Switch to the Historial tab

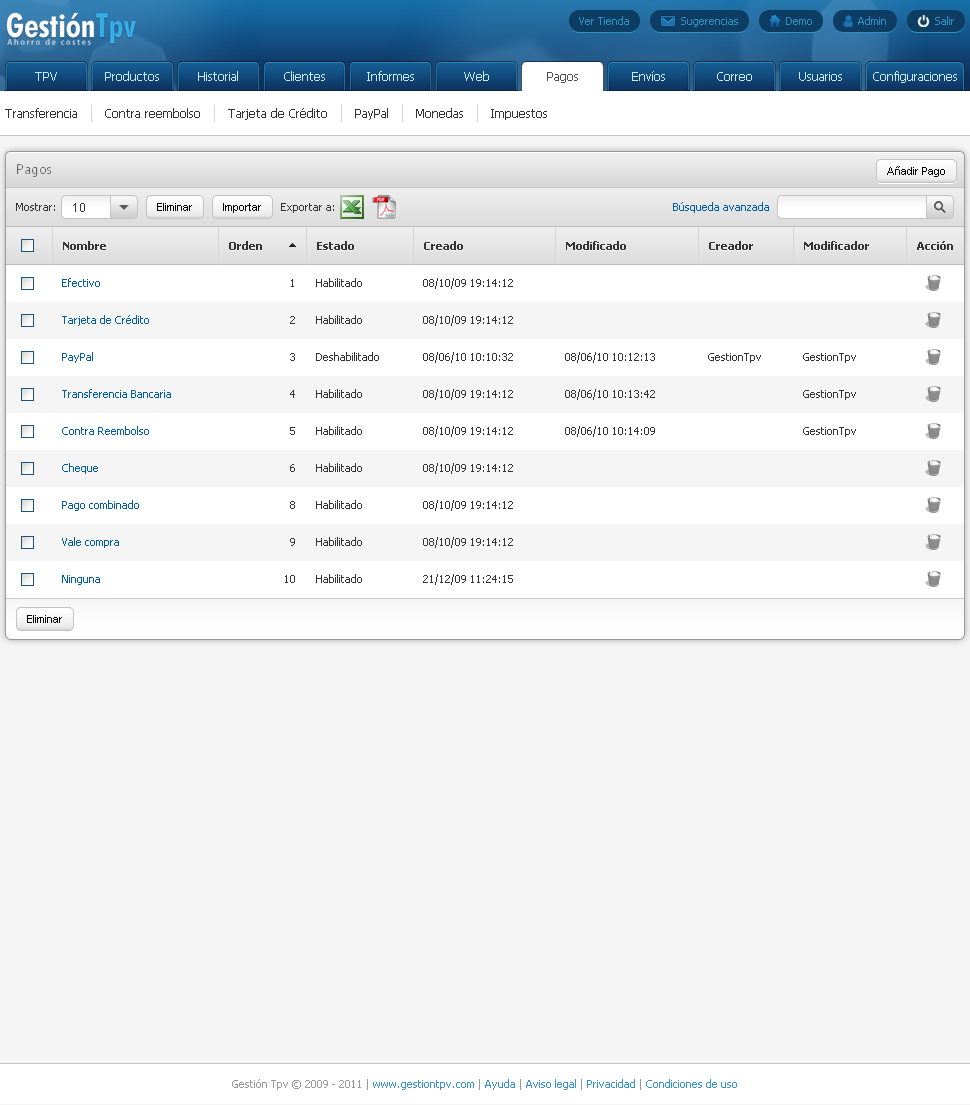coord(218,76)
